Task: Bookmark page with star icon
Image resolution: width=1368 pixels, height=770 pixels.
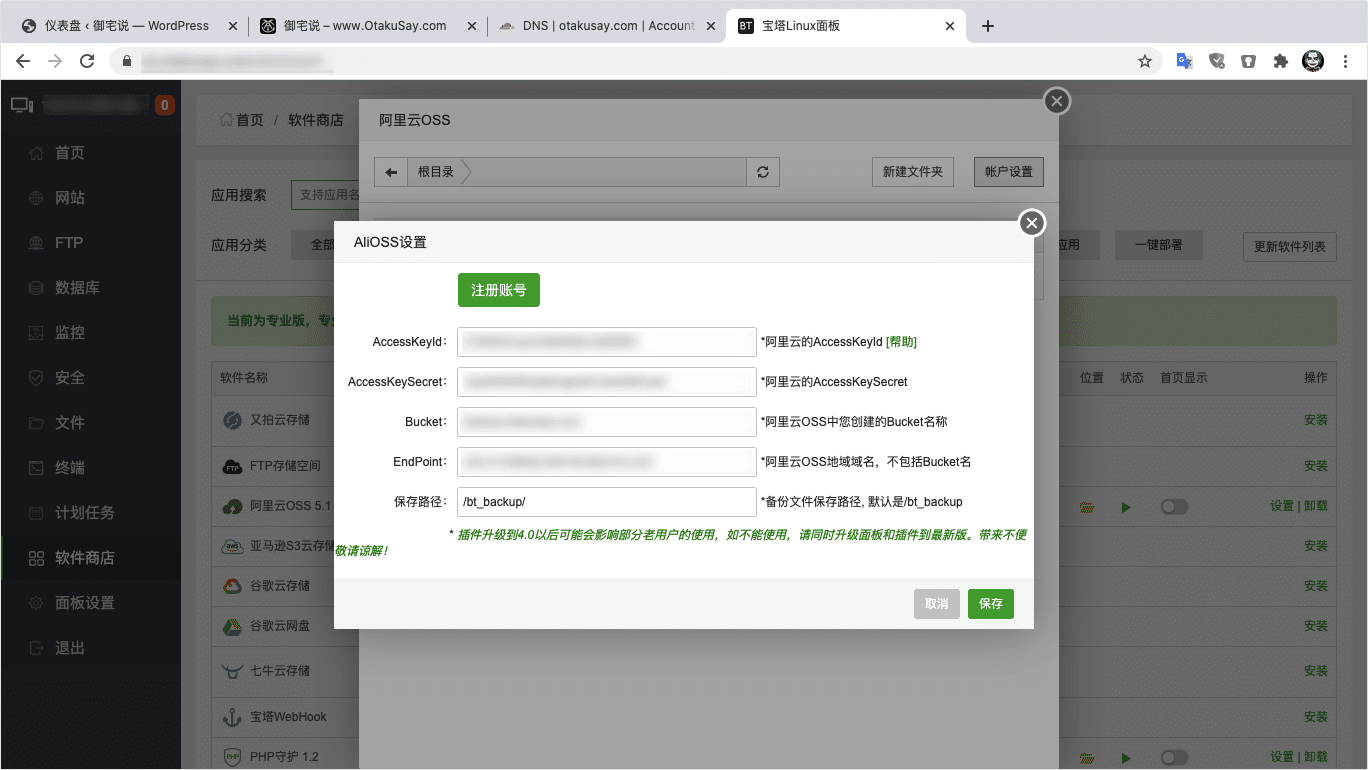Action: pyautogui.click(x=1145, y=61)
